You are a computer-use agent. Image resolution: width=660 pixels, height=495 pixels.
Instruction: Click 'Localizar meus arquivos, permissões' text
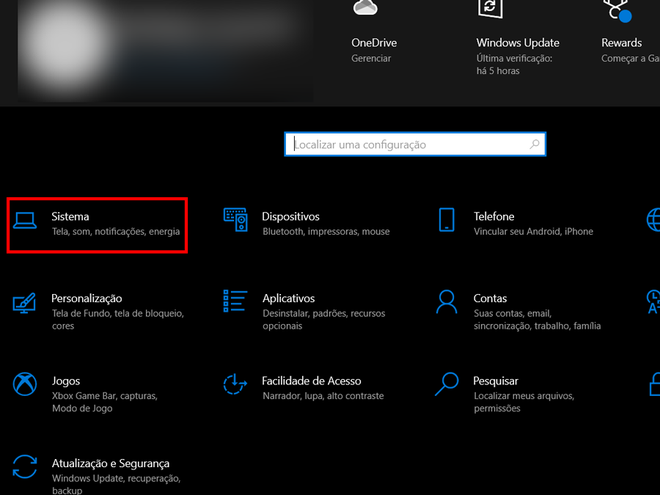point(524,402)
